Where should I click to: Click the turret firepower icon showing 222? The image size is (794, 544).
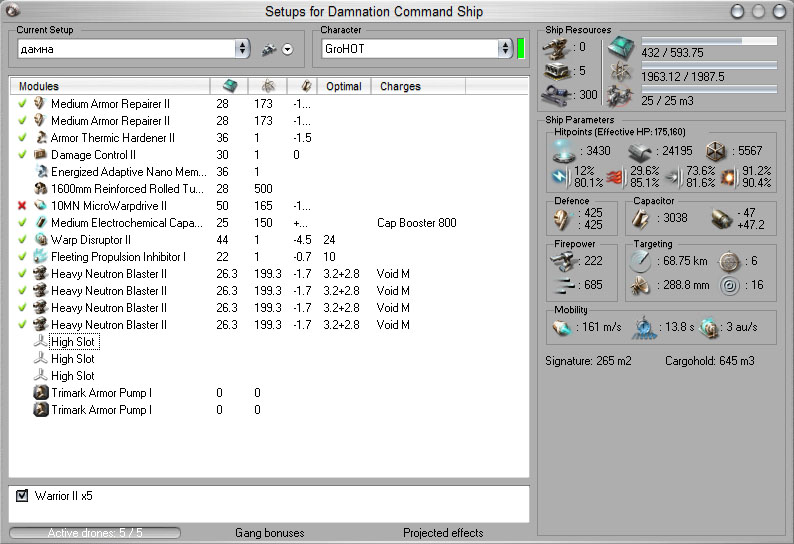click(x=563, y=261)
